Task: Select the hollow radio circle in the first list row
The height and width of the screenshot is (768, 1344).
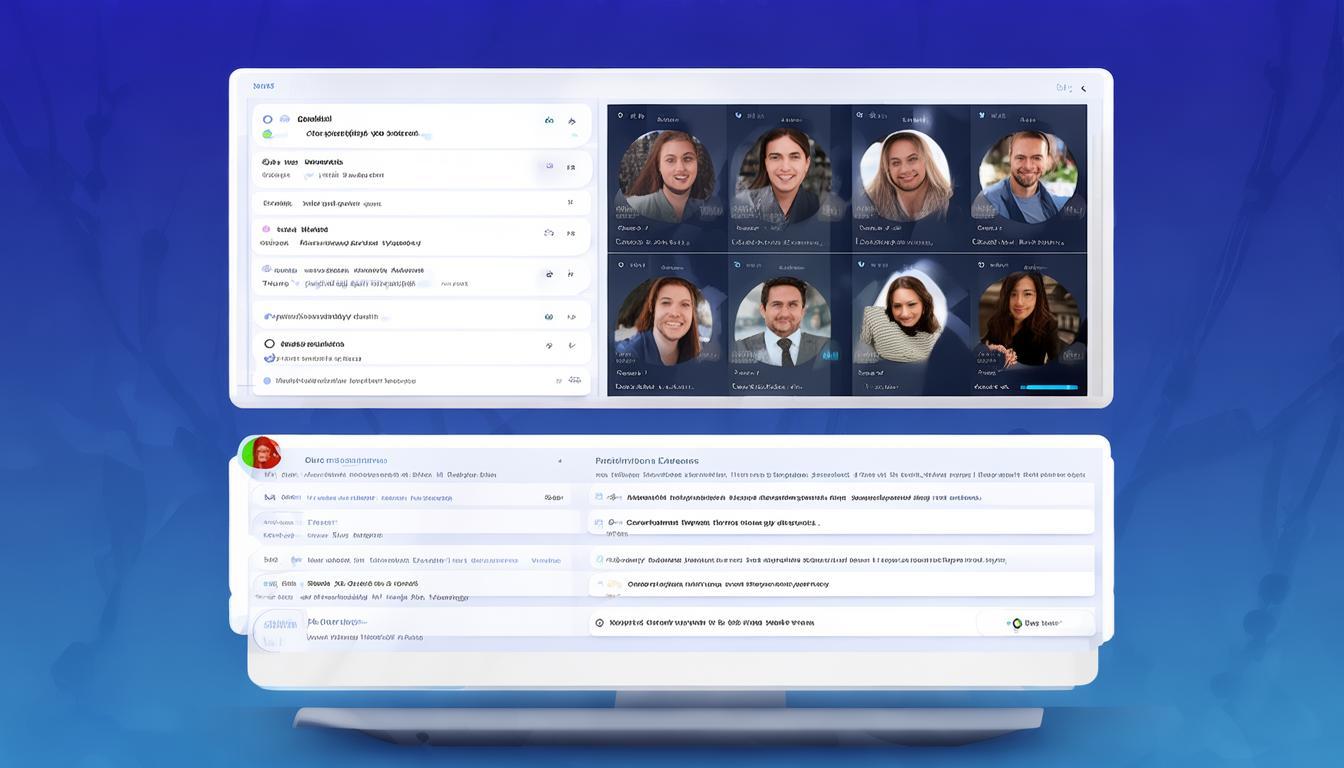Action: (267, 119)
